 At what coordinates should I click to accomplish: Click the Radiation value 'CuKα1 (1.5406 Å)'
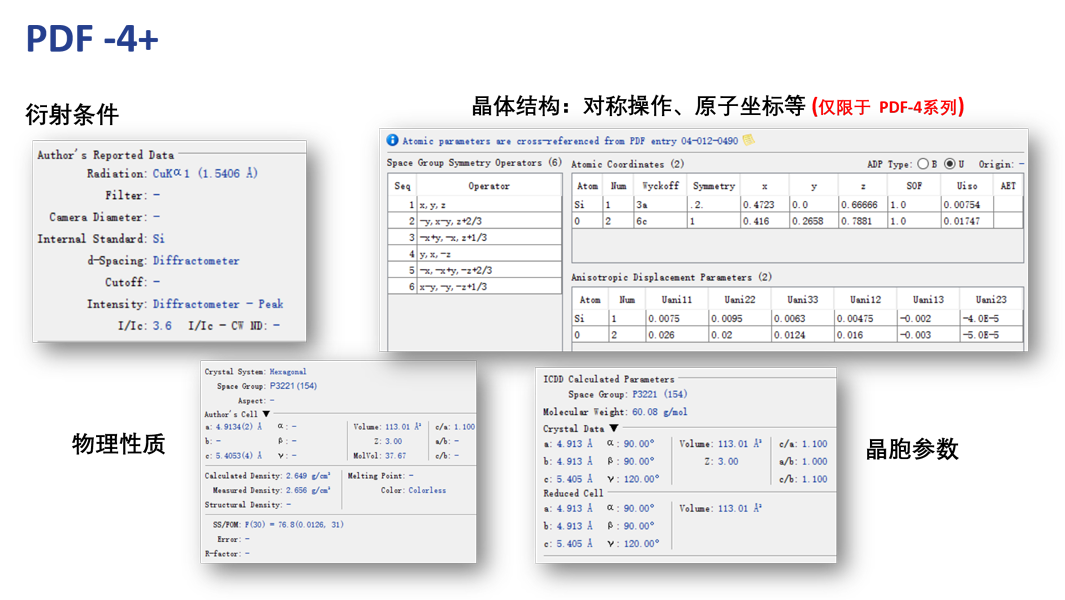(205, 173)
